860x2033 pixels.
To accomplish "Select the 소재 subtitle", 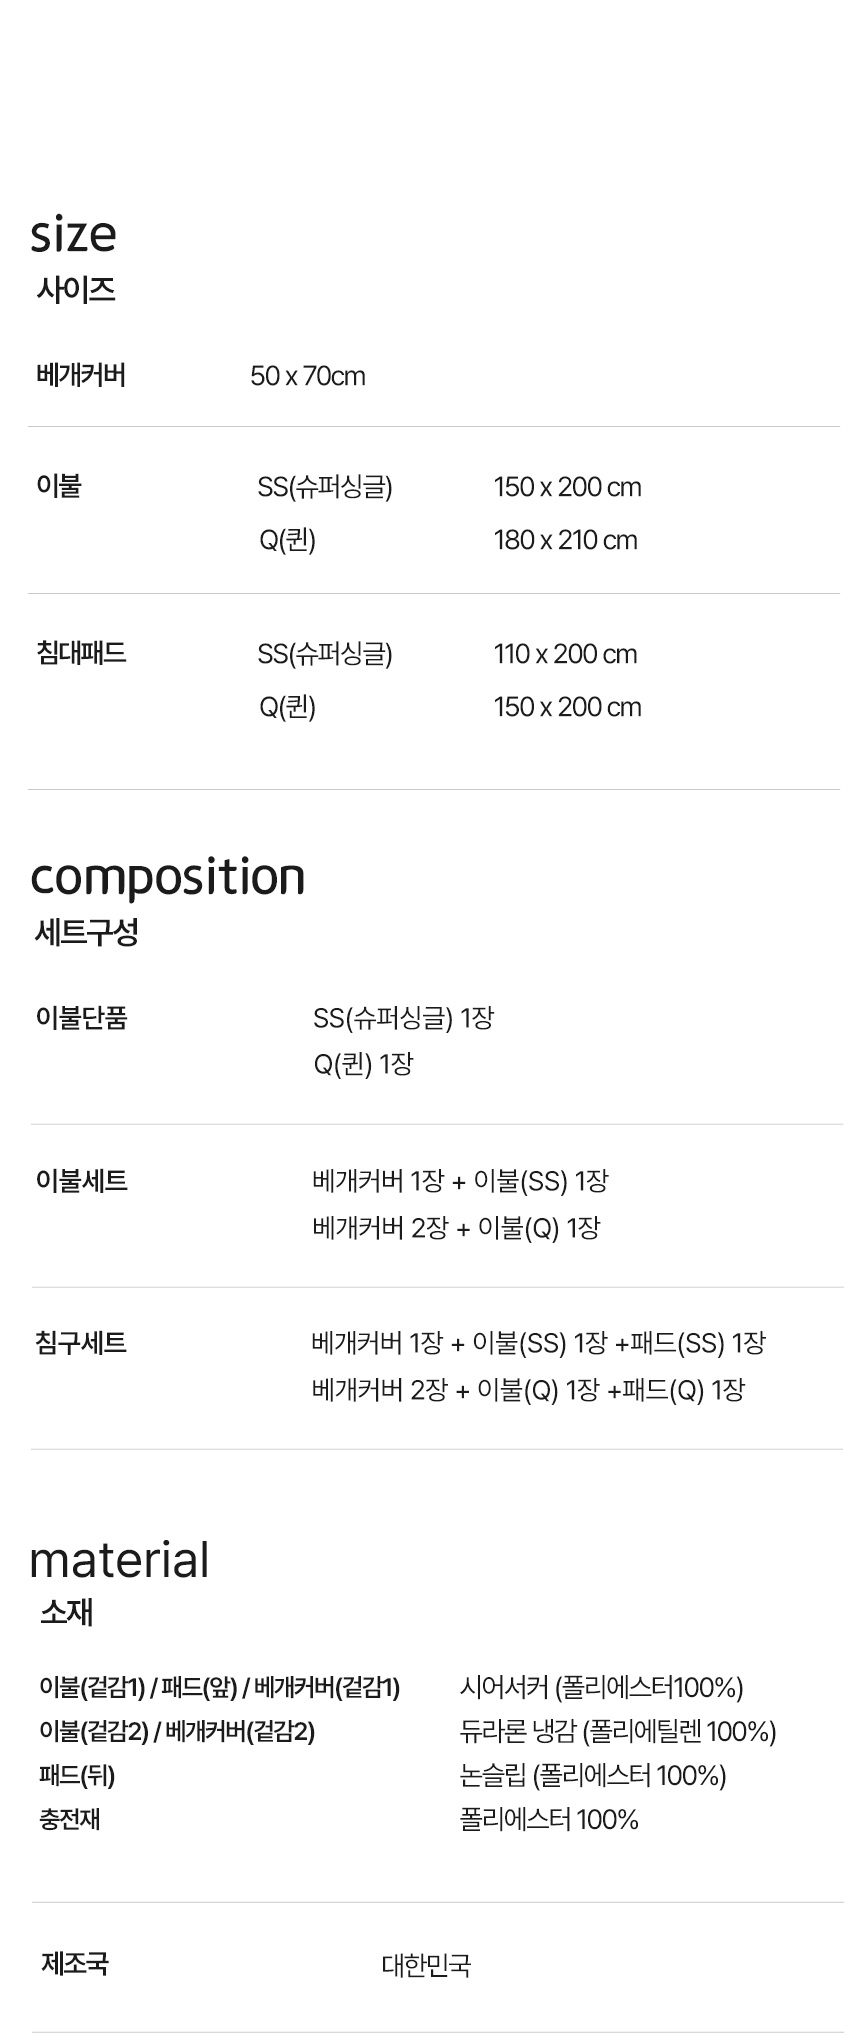I will tap(67, 1612).
